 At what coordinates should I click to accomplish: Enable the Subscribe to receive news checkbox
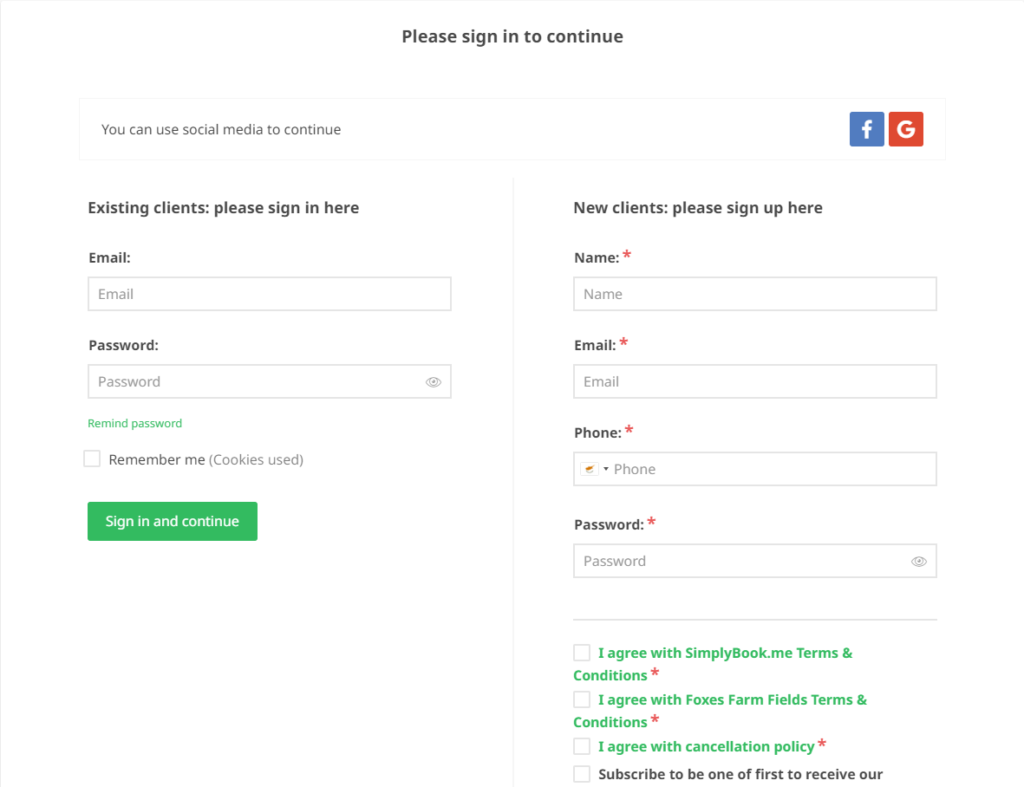tap(582, 774)
